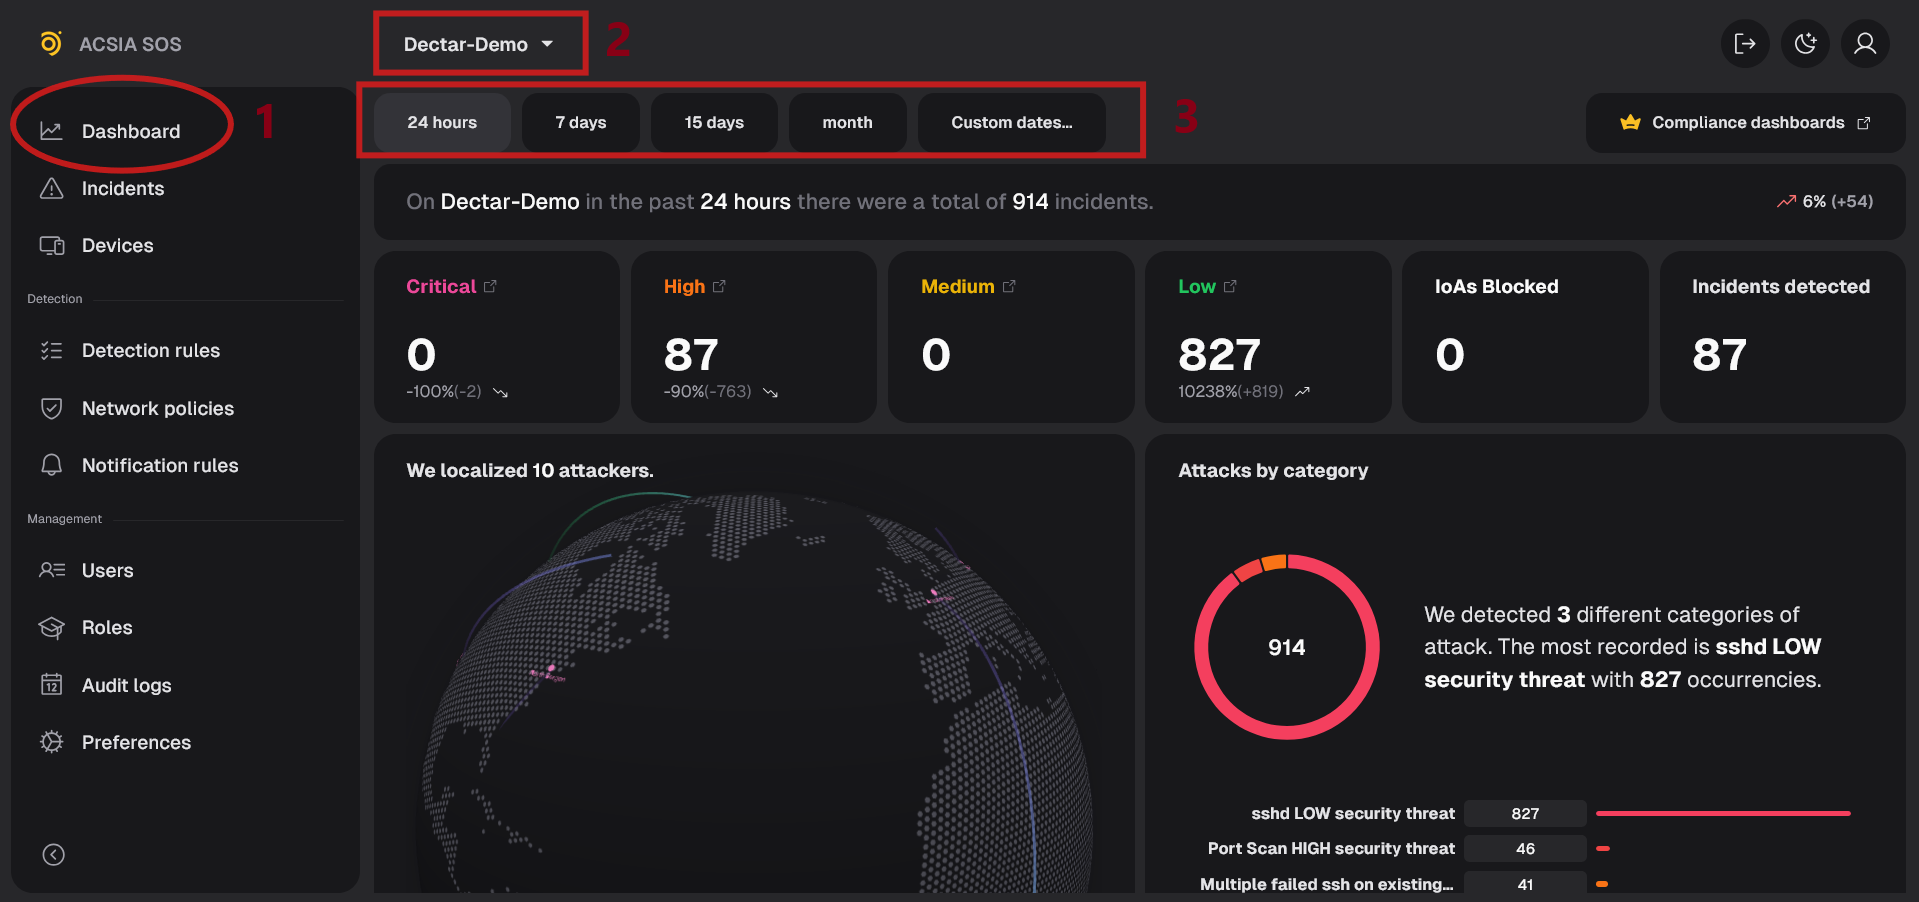Viewport: 1919px width, 902px height.
Task: Click the logout icon in top bar
Action: [x=1745, y=43]
